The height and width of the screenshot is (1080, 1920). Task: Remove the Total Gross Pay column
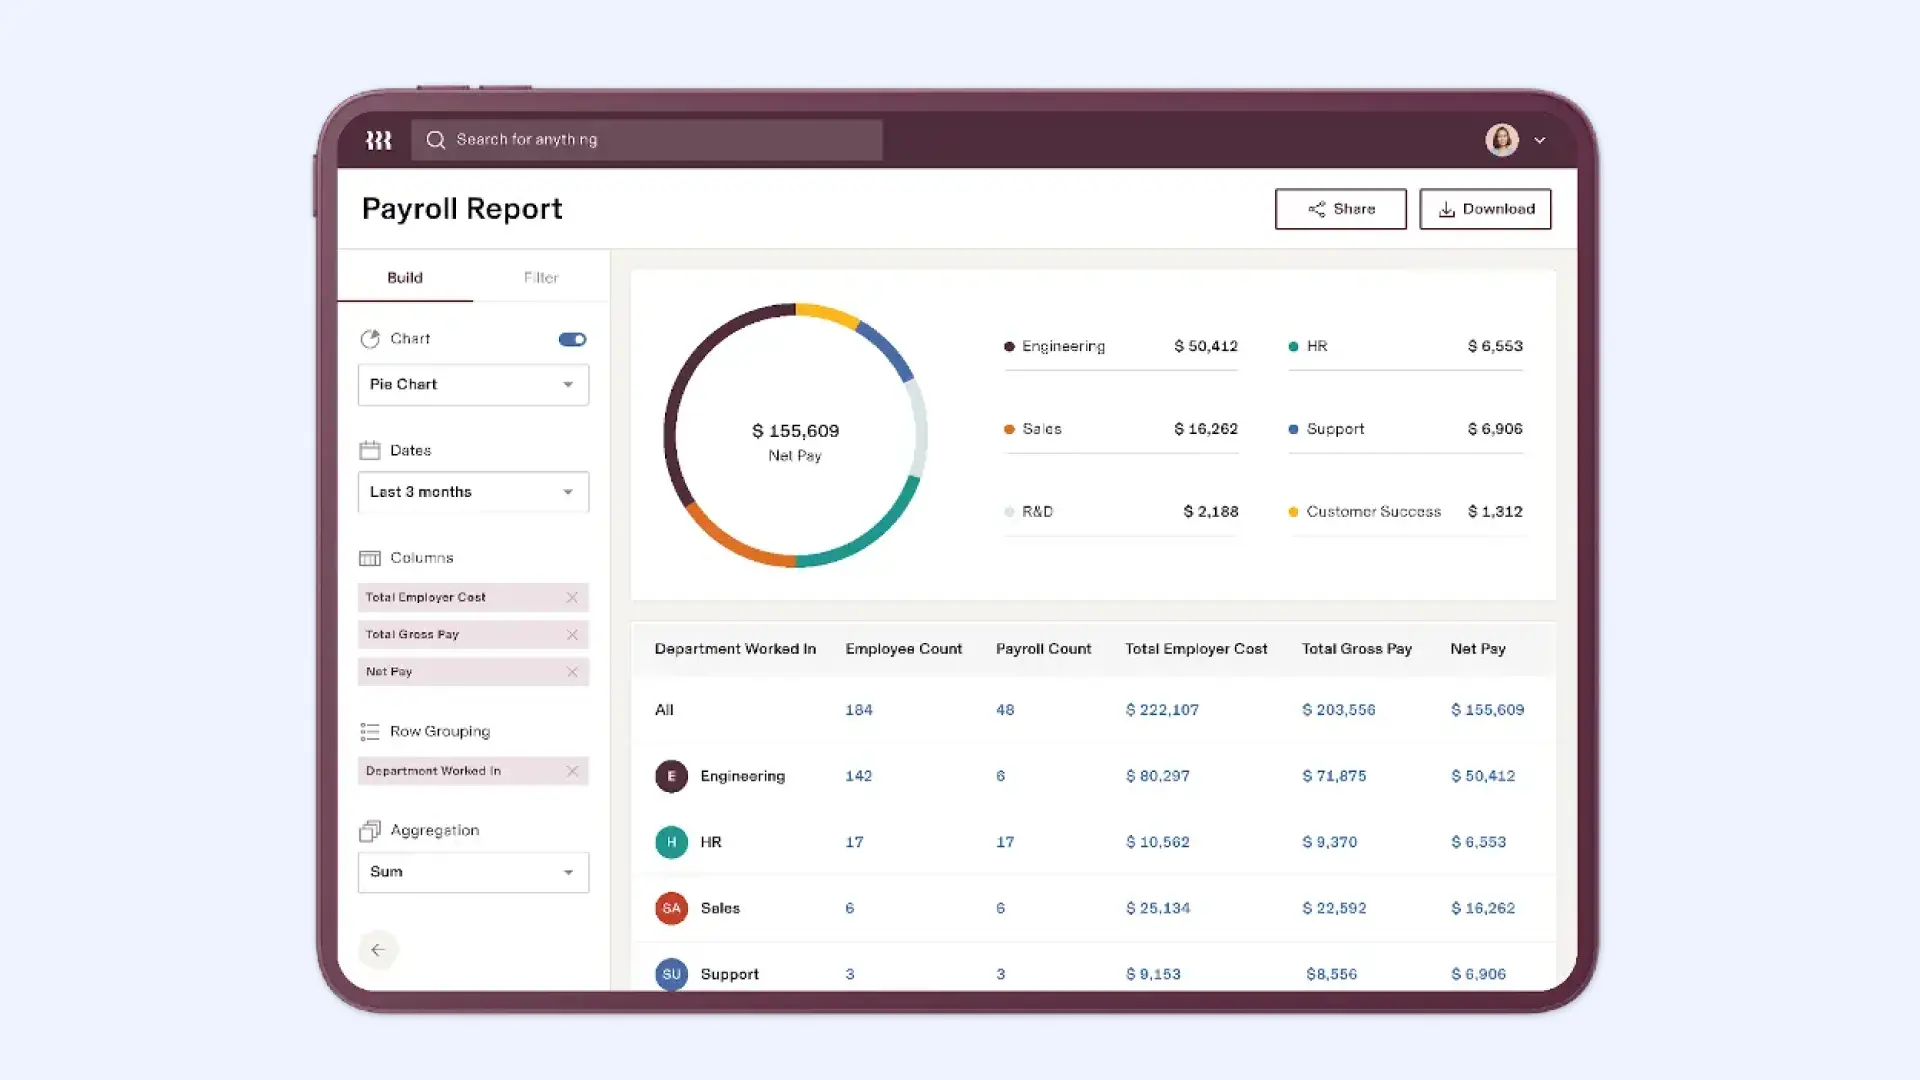coord(572,635)
